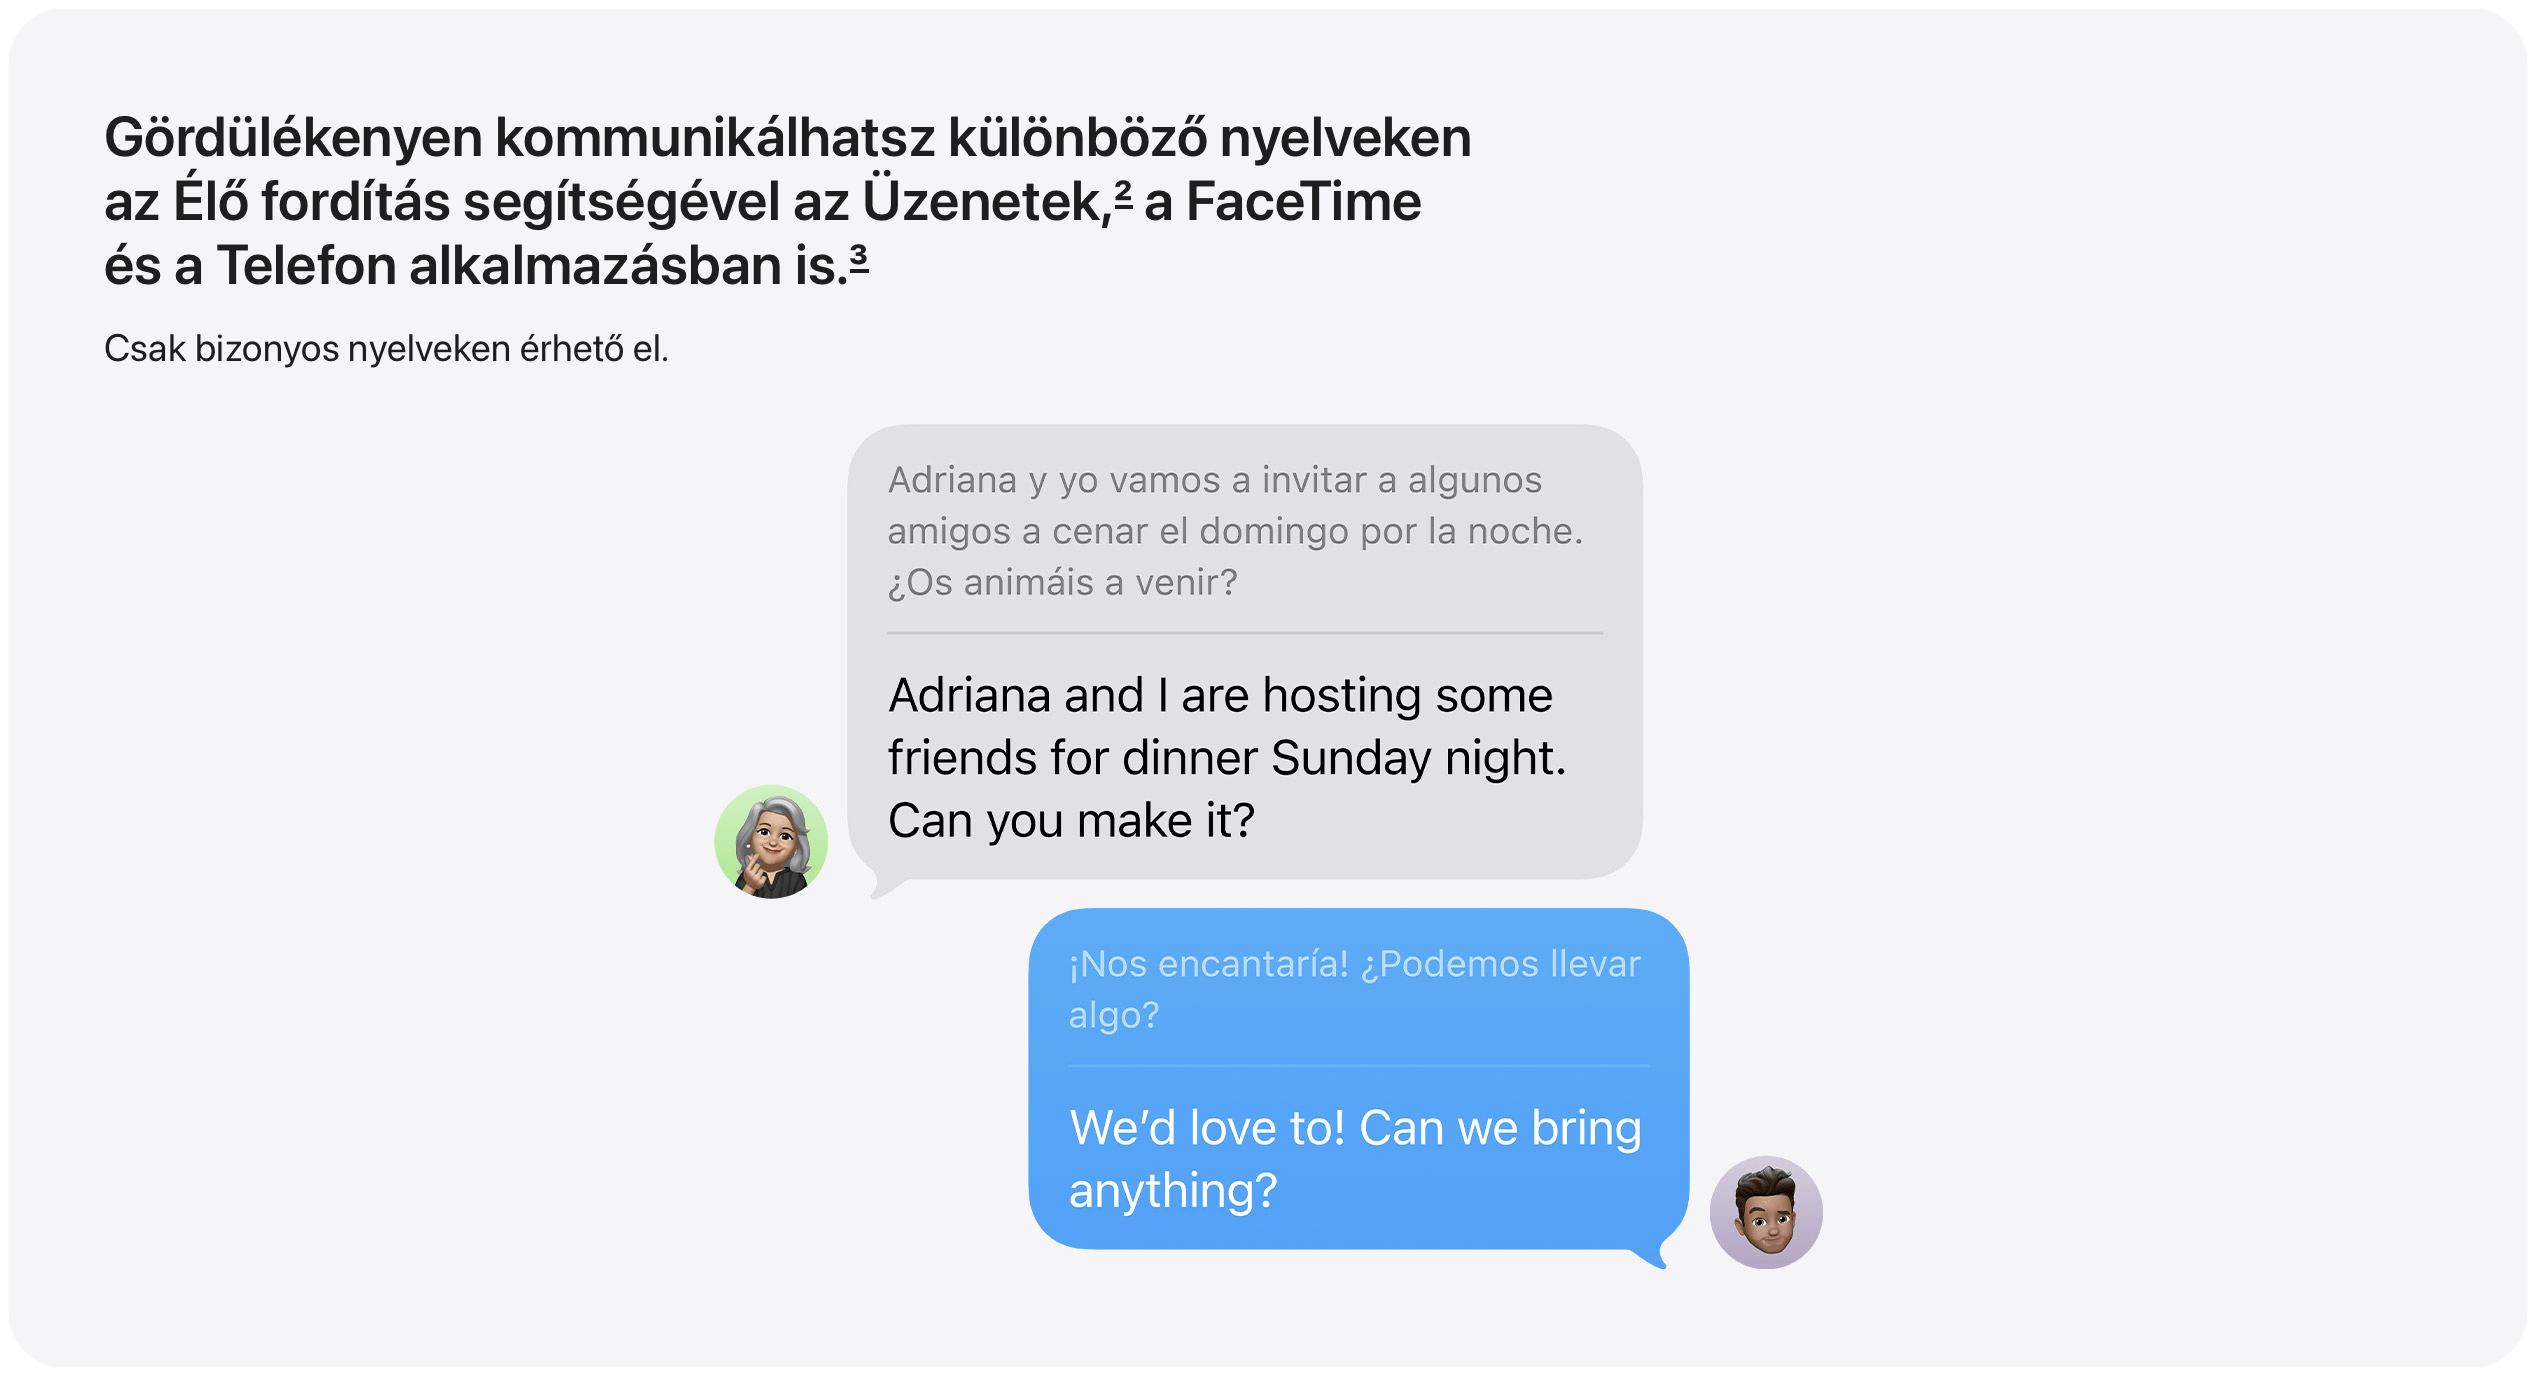Click the divider line inside the blue bubble
The width and height of the screenshot is (2536, 1374).
1358,1066
